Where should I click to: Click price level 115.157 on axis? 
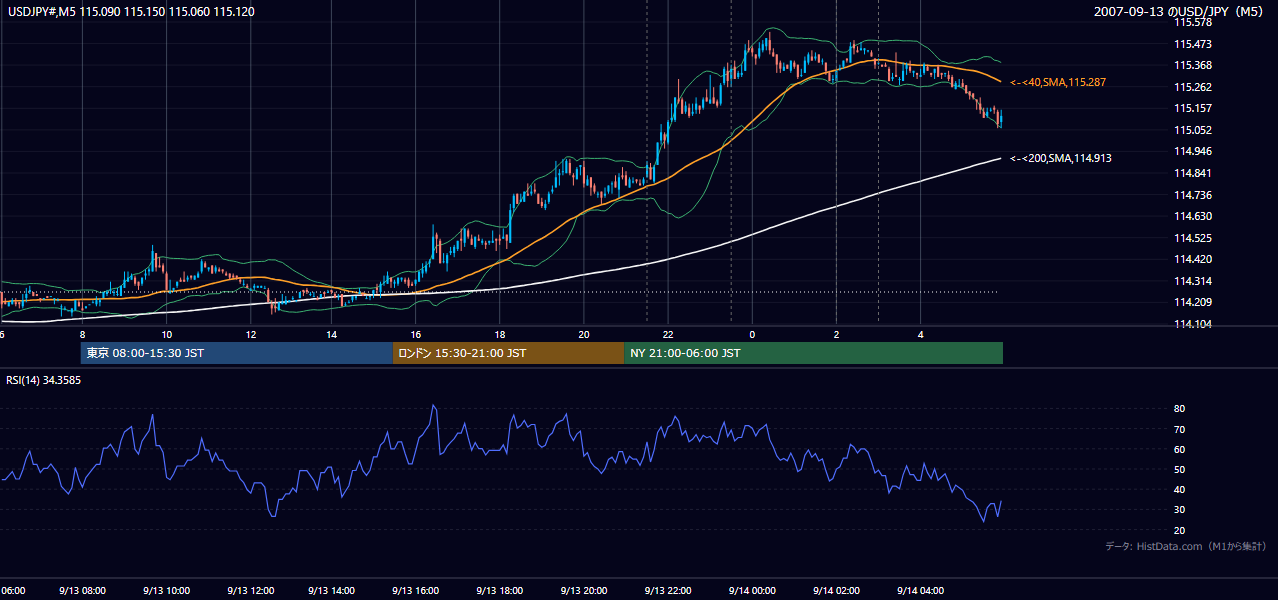1192,108
